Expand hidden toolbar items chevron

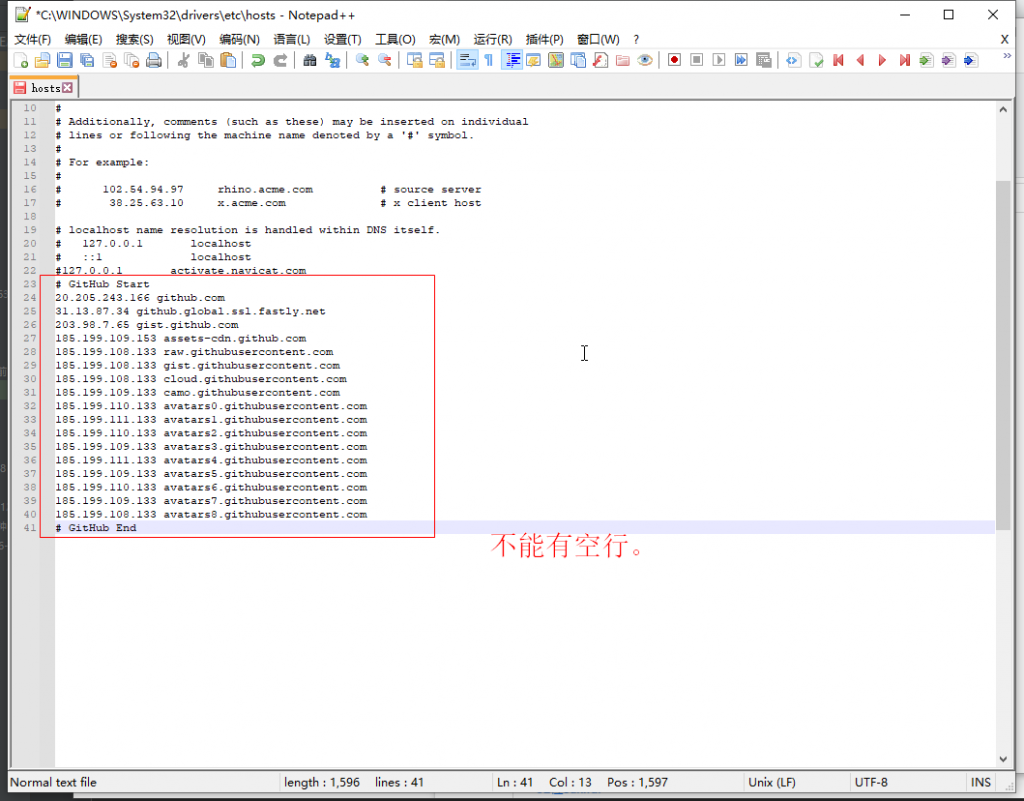point(1005,57)
